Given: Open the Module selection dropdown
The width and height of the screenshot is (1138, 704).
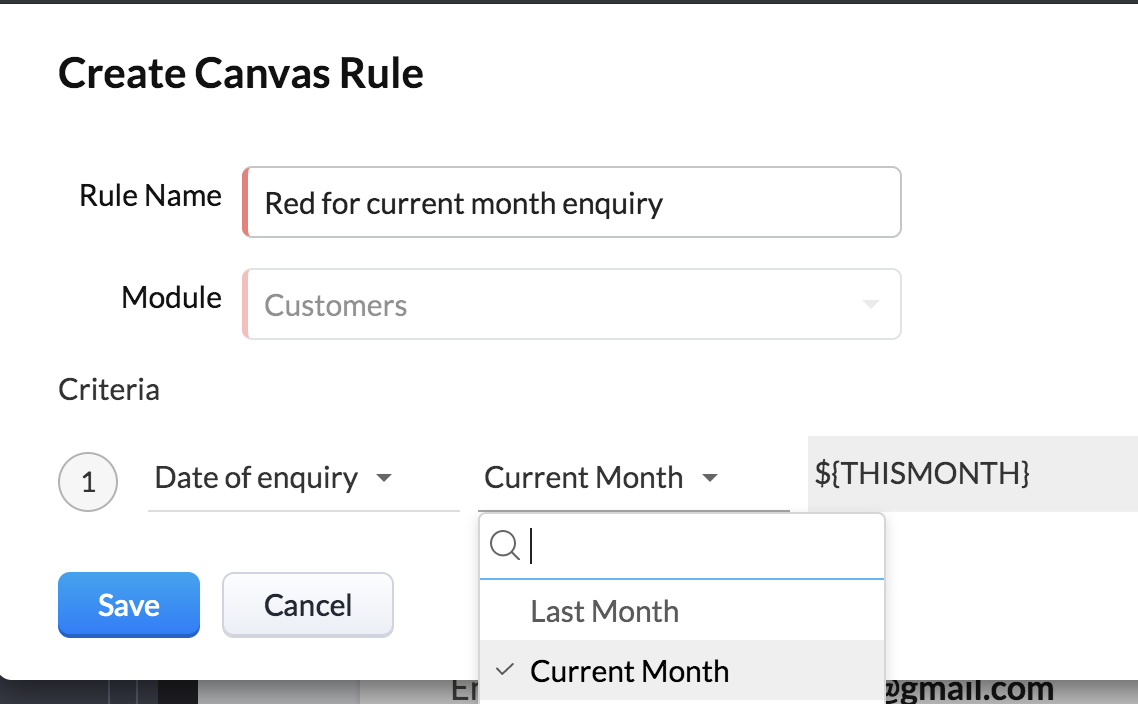Looking at the screenshot, I should pyautogui.click(x=572, y=304).
